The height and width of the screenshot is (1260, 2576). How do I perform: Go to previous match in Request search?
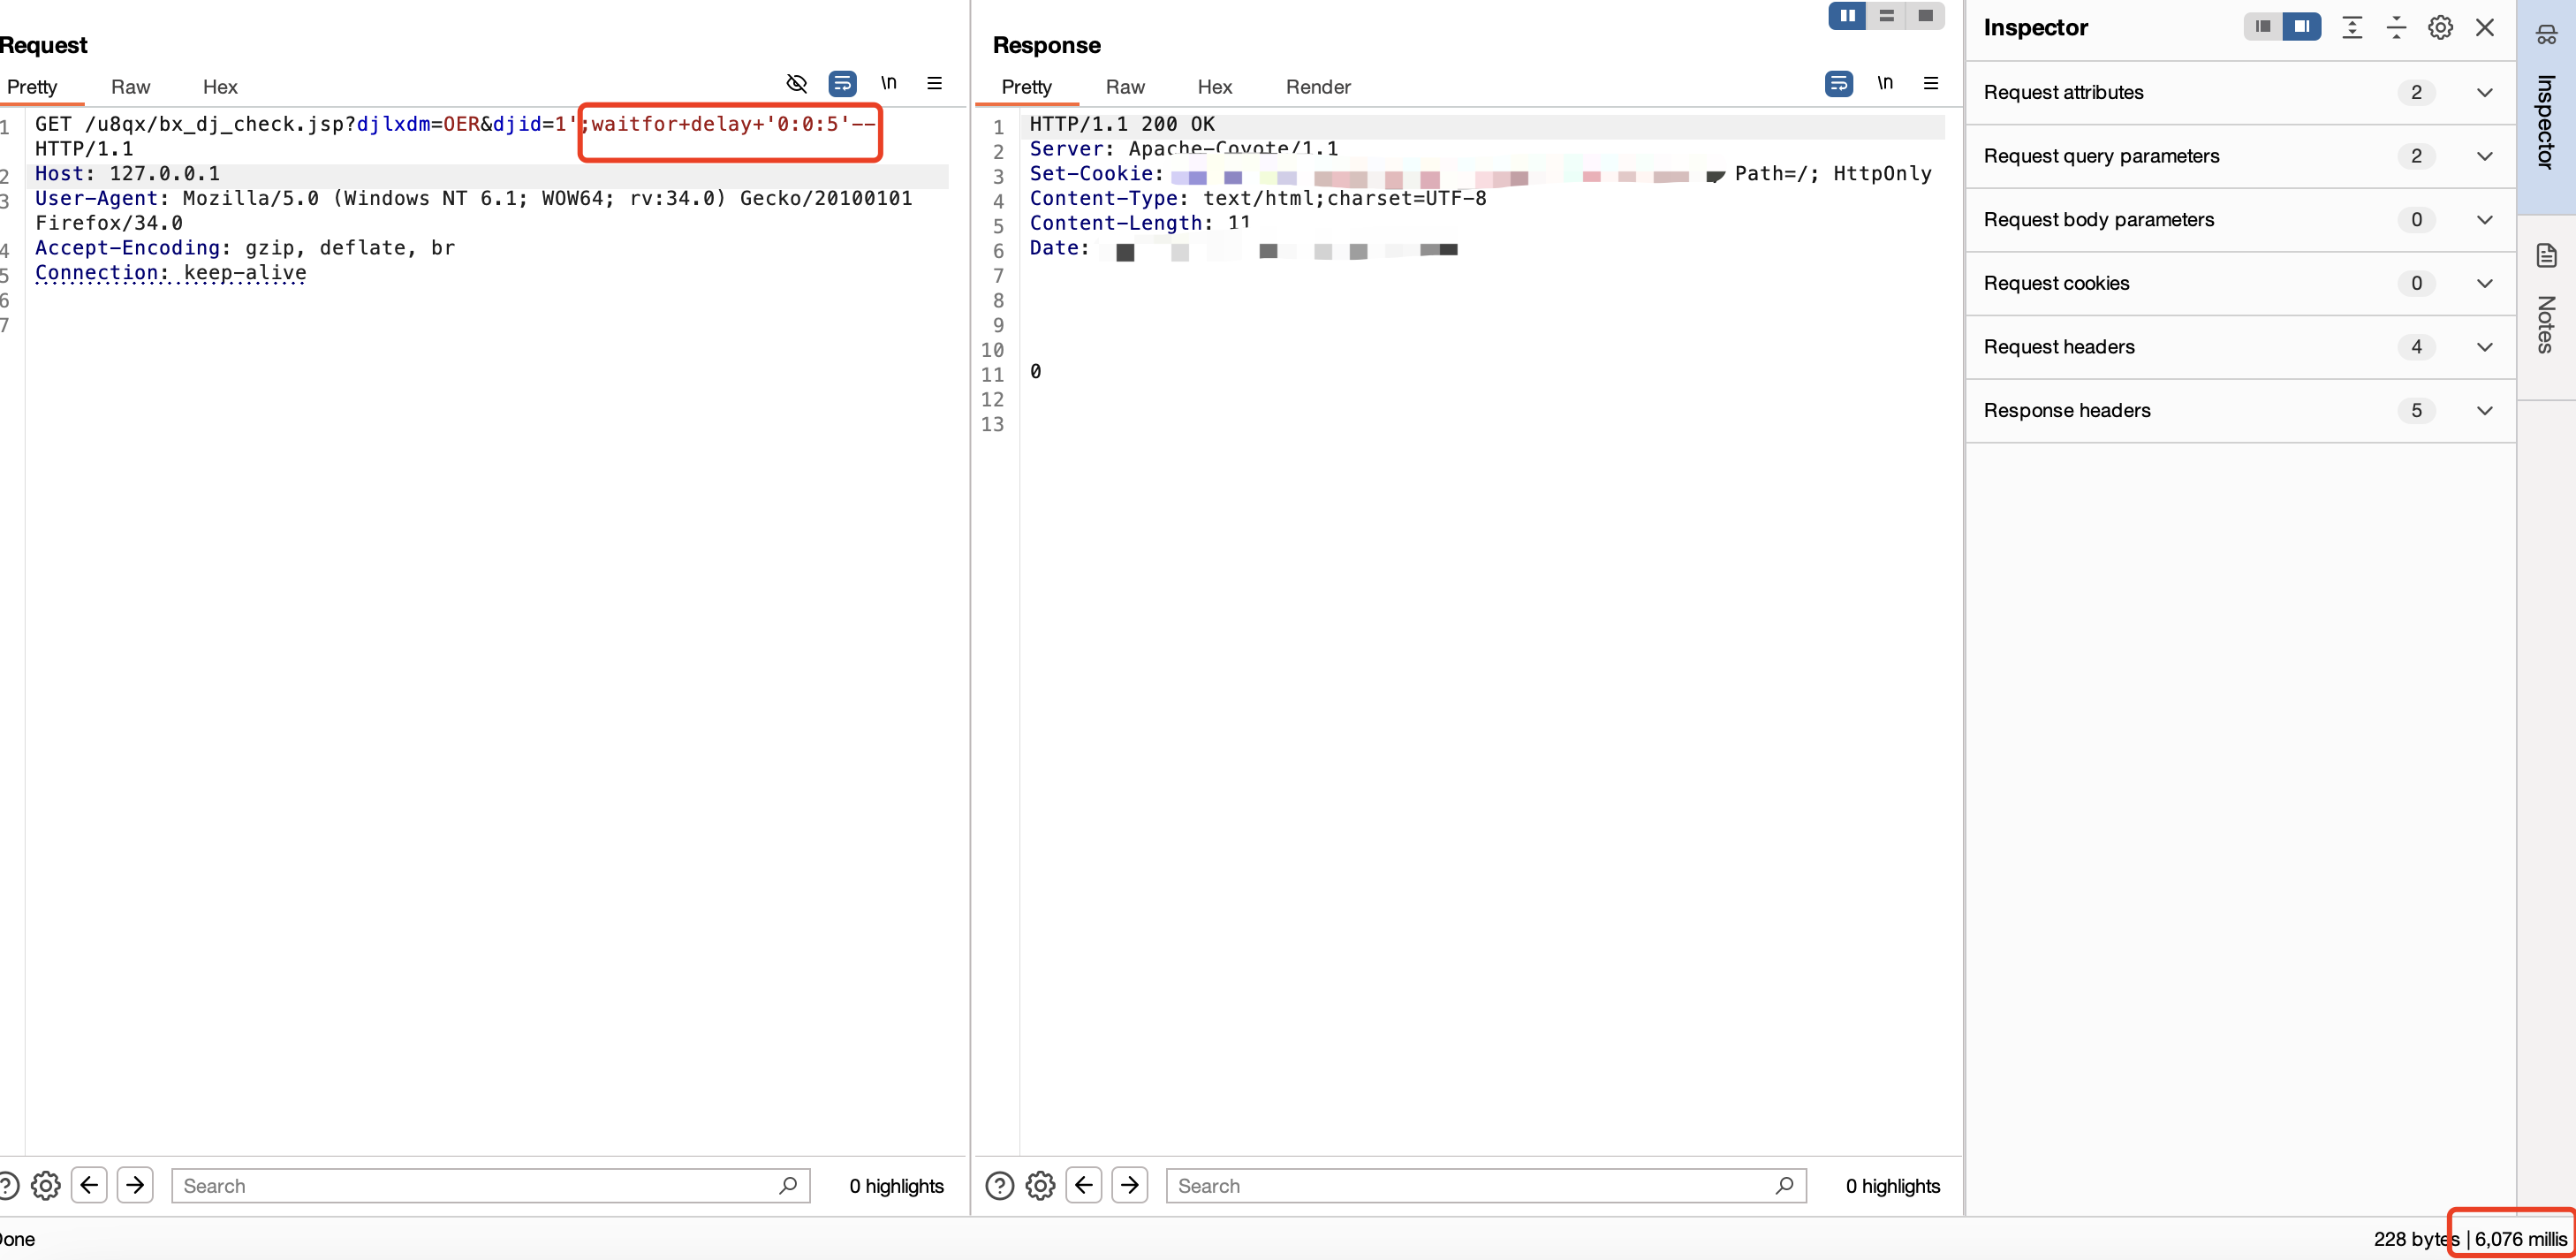pyautogui.click(x=89, y=1186)
